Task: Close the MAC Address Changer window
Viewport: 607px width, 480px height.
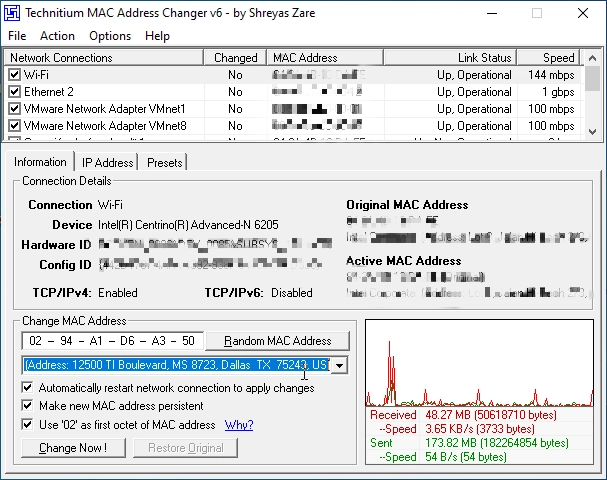Action: click(x=583, y=13)
